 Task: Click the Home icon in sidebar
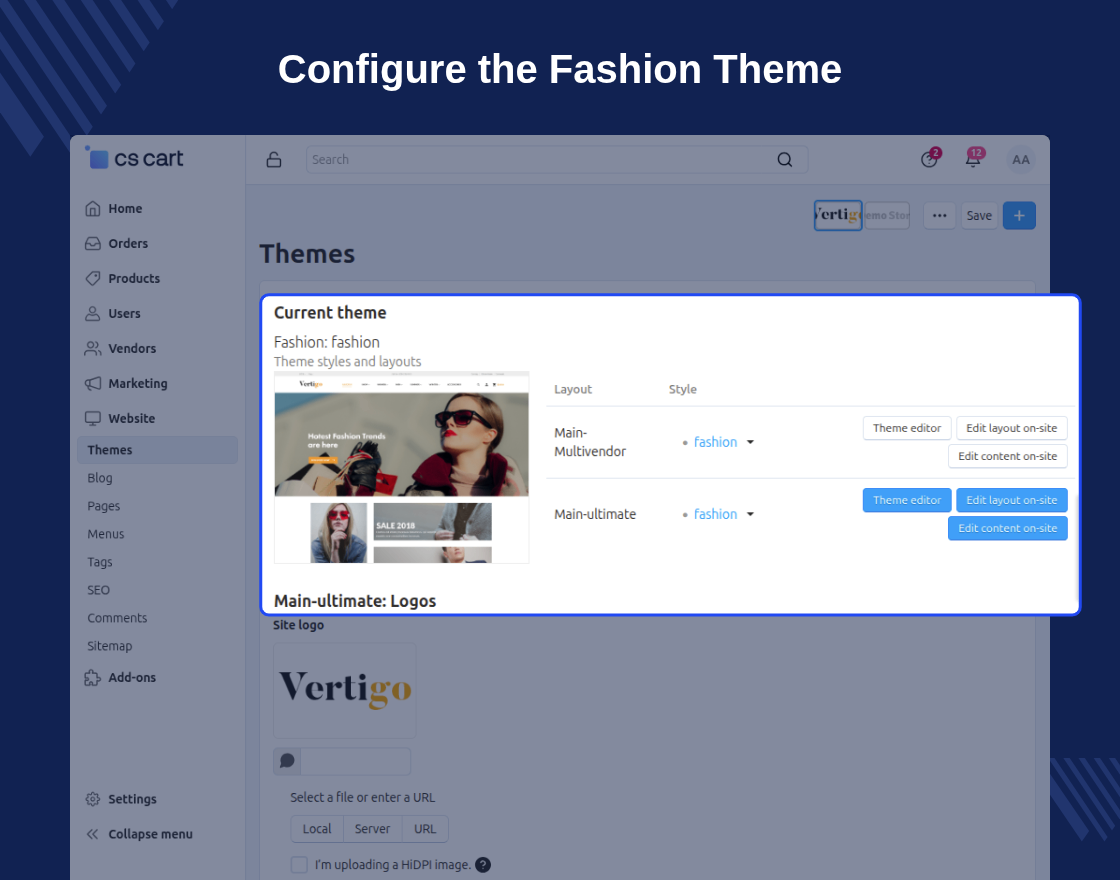[93, 209]
